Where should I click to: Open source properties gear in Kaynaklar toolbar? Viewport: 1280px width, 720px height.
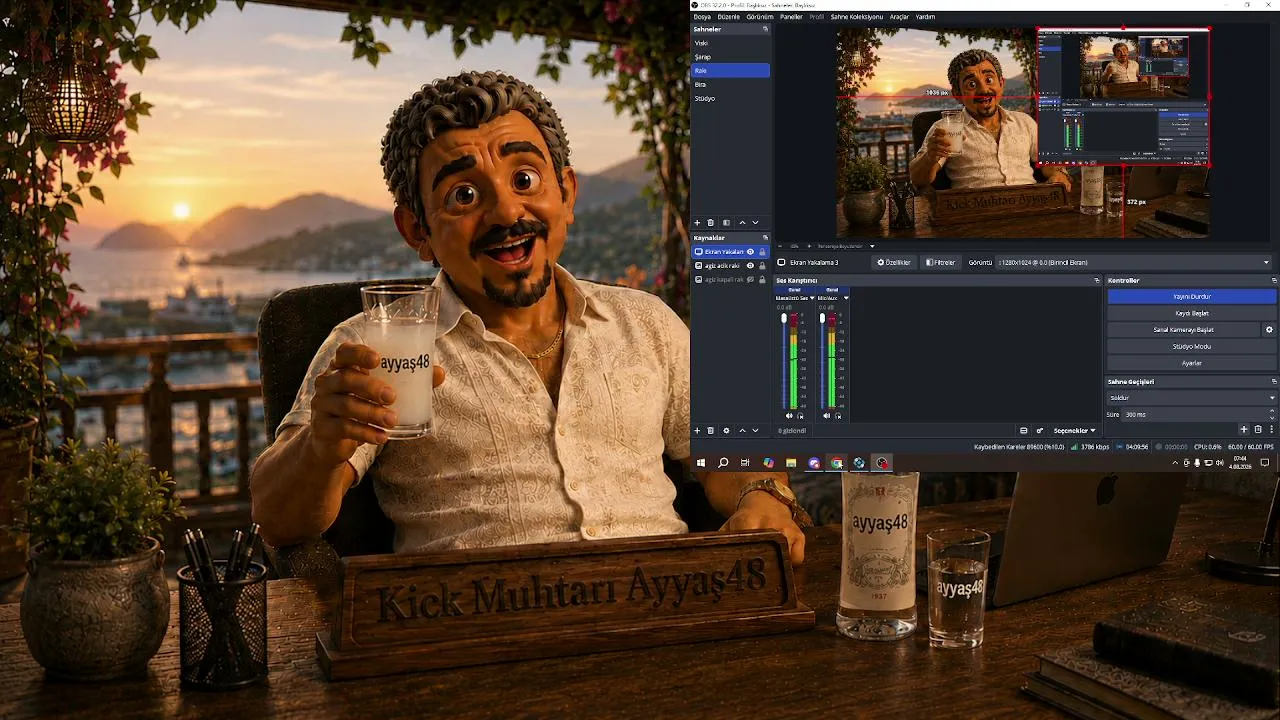tap(726, 430)
